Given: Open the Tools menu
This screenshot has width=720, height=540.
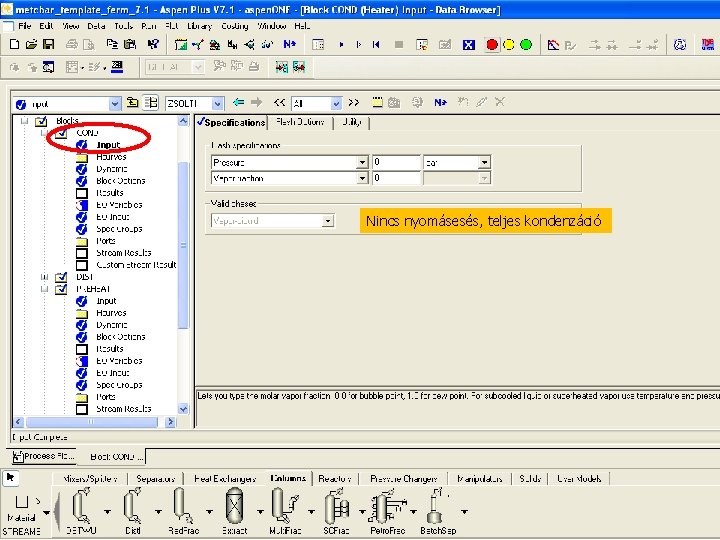Looking at the screenshot, I should [124, 25].
